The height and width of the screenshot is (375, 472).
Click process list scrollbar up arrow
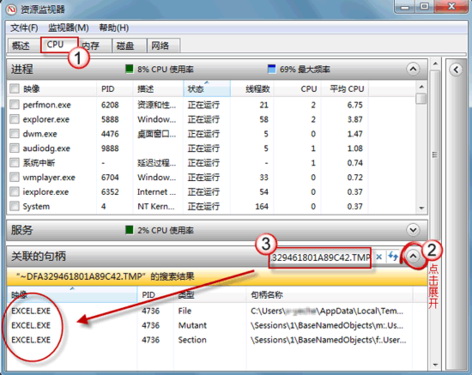coord(422,87)
